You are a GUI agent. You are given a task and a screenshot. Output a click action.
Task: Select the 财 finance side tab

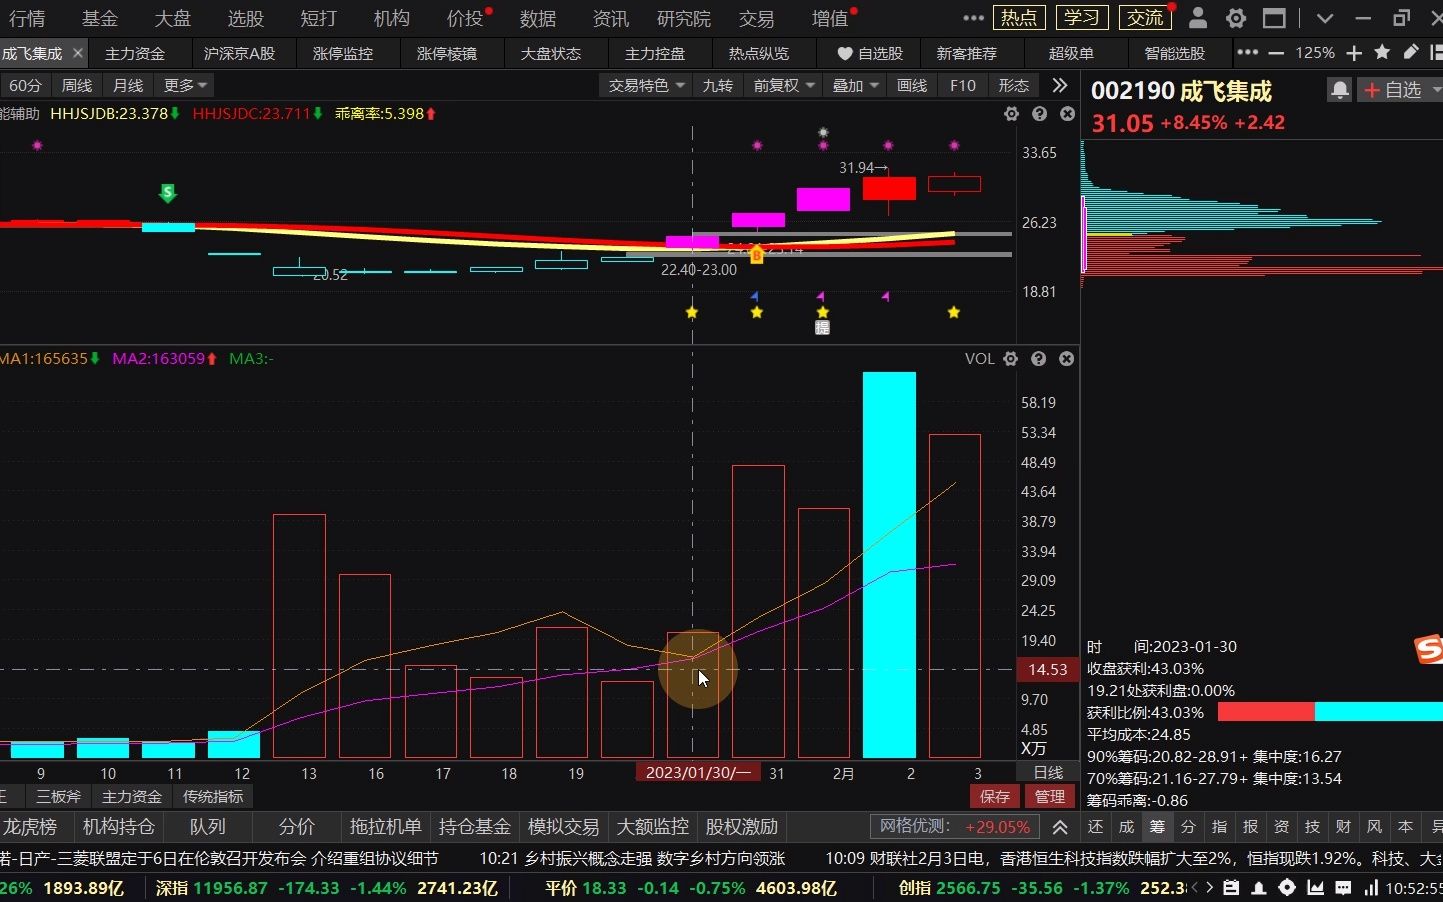coord(1343,827)
